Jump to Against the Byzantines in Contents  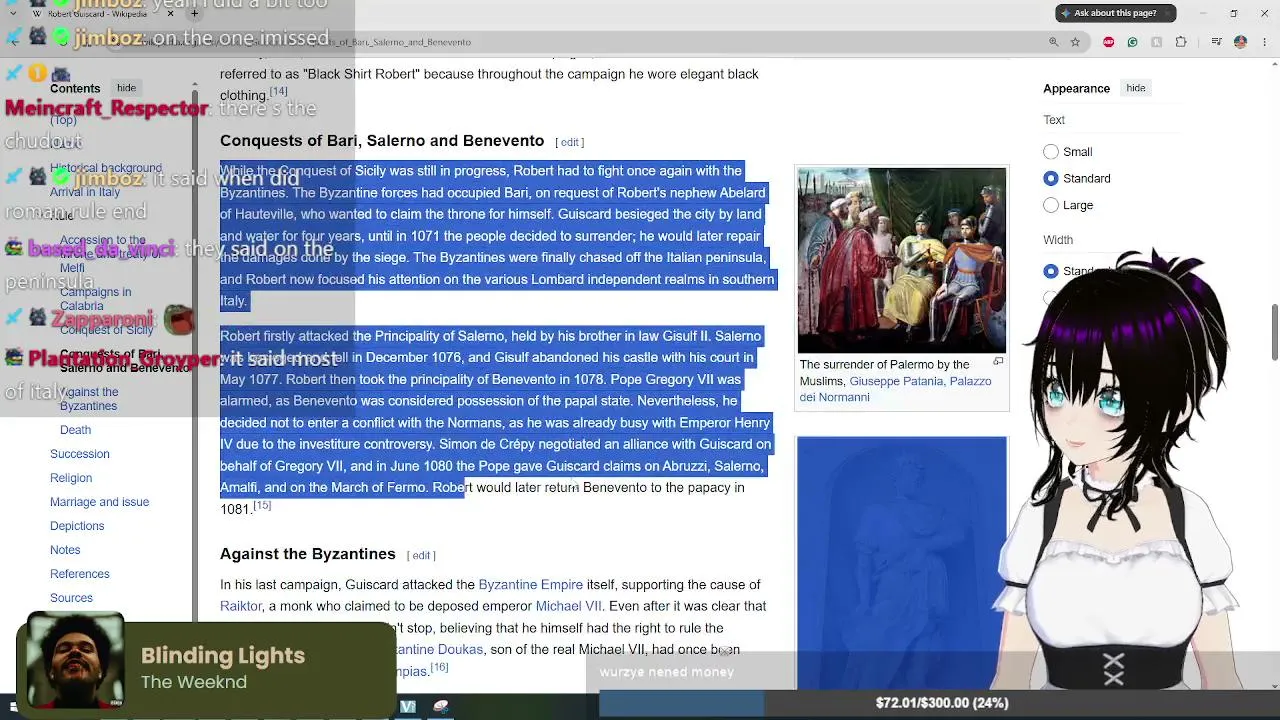click(x=89, y=399)
